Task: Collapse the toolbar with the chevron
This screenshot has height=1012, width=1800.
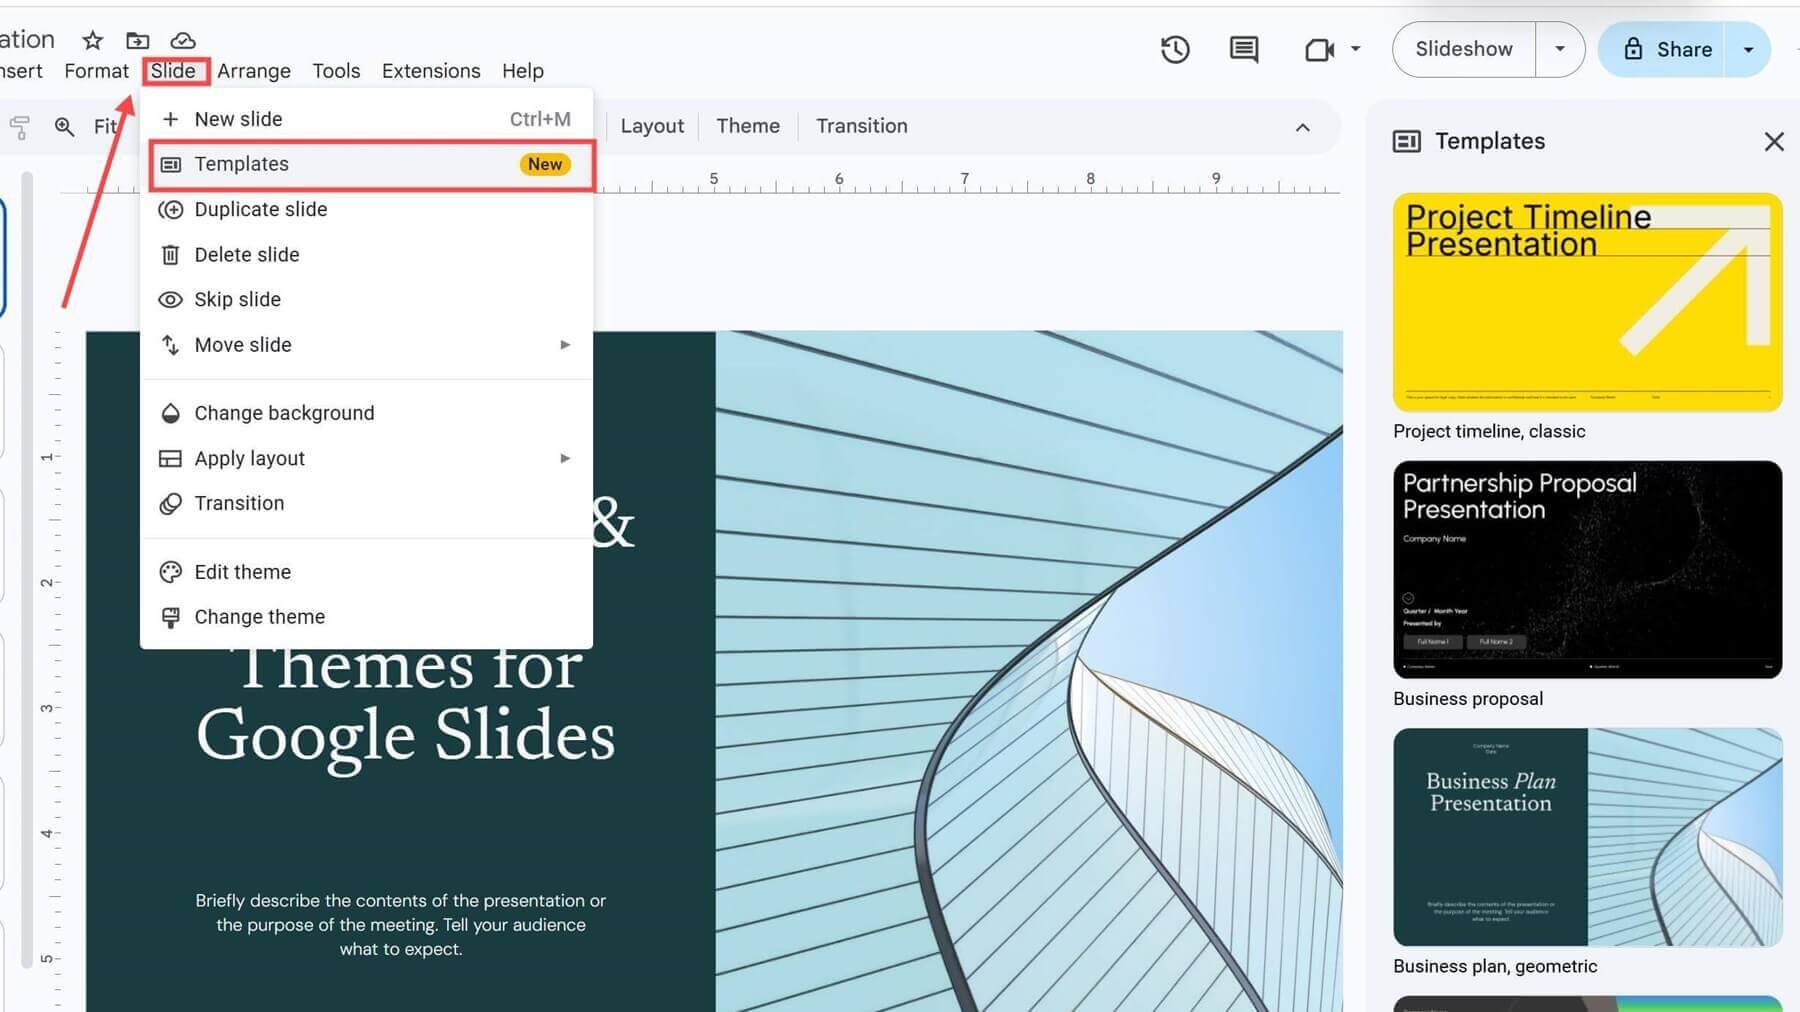Action: click(1302, 127)
